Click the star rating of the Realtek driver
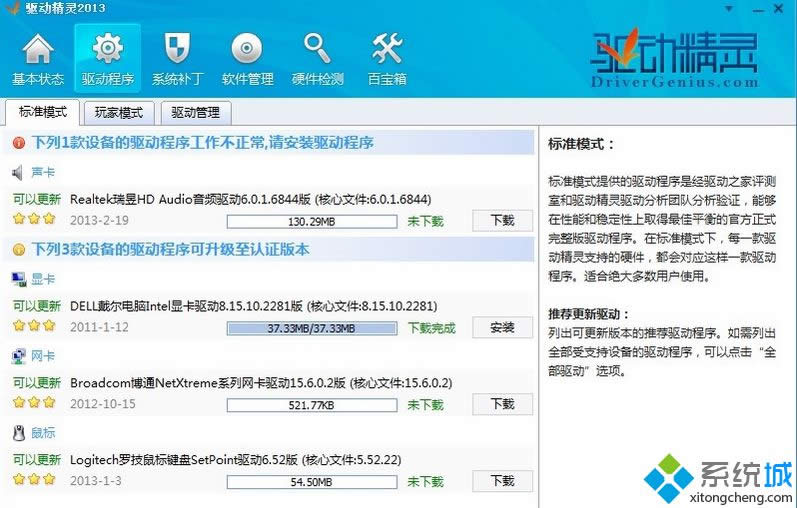Screen dimensions: 797x508 coord(34,219)
